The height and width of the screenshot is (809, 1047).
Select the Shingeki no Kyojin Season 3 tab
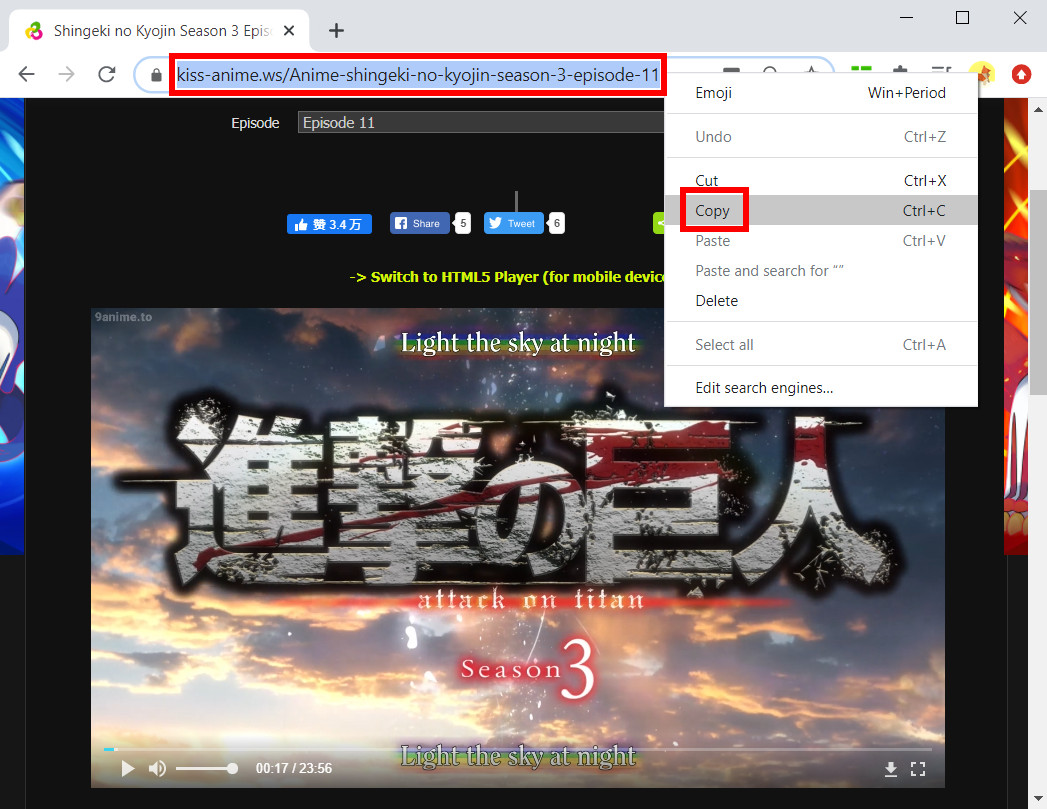(x=160, y=31)
